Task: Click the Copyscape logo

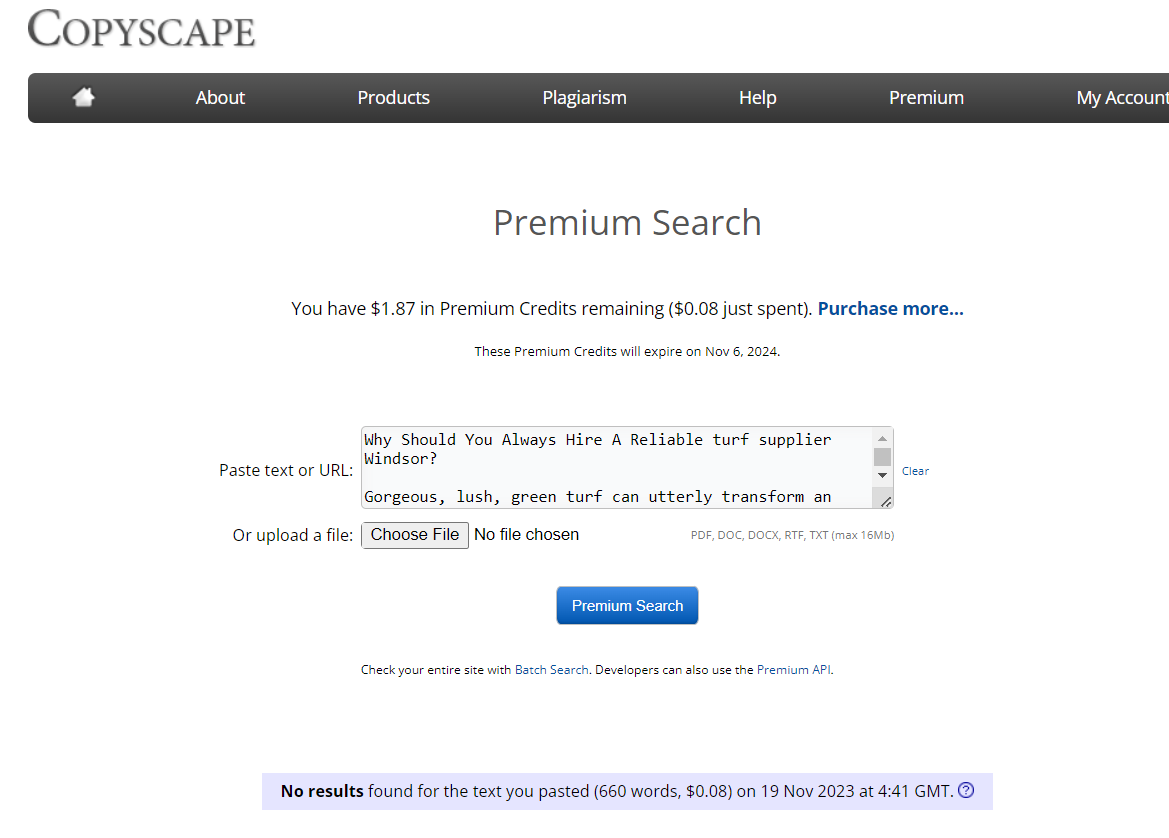Action: (142, 29)
